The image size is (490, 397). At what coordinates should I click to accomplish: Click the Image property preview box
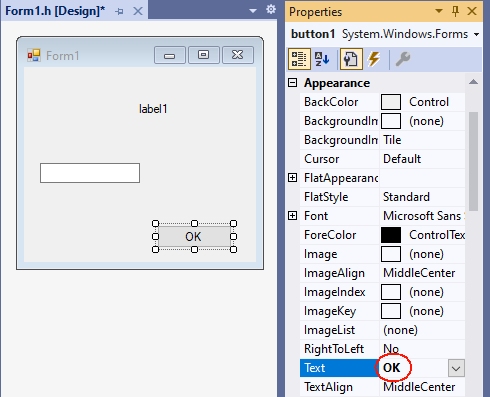coord(391,254)
